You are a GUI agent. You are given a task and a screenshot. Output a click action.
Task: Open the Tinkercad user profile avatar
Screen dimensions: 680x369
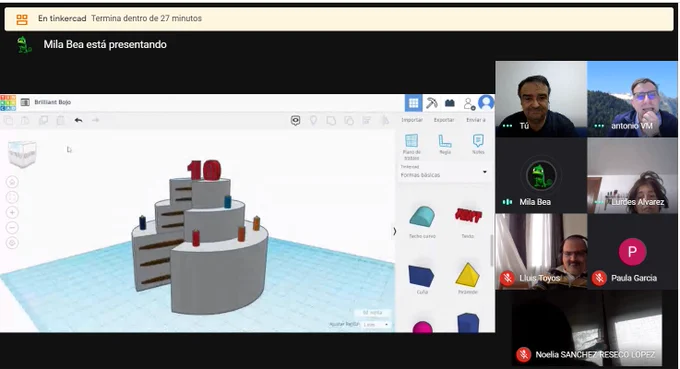click(486, 103)
